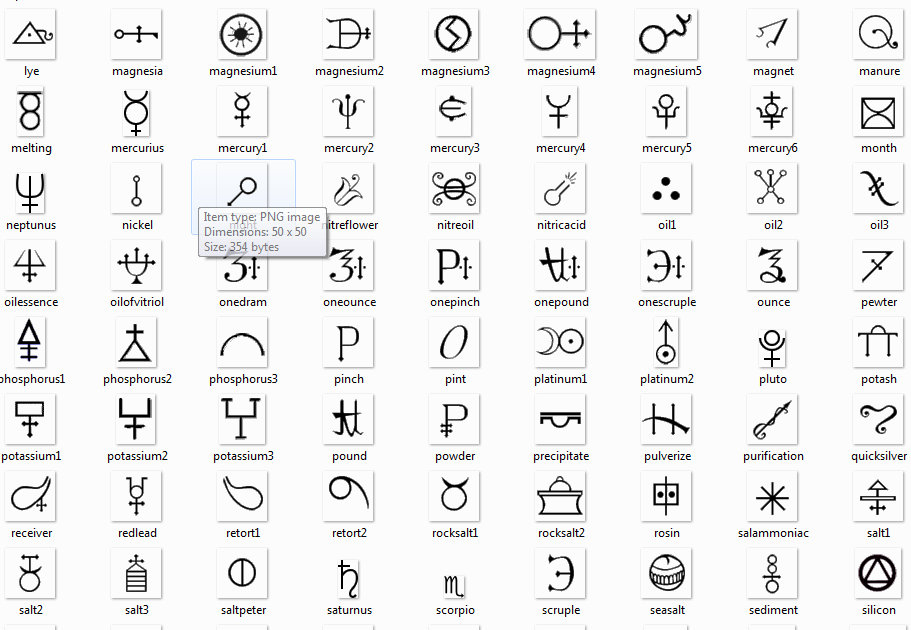This screenshot has width=911, height=630.
Task: Select the magnesium1 symbol icon
Action: coord(242,33)
